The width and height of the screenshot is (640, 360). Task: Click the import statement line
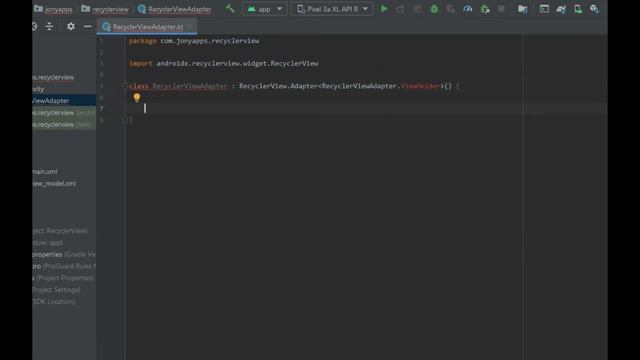(224, 63)
